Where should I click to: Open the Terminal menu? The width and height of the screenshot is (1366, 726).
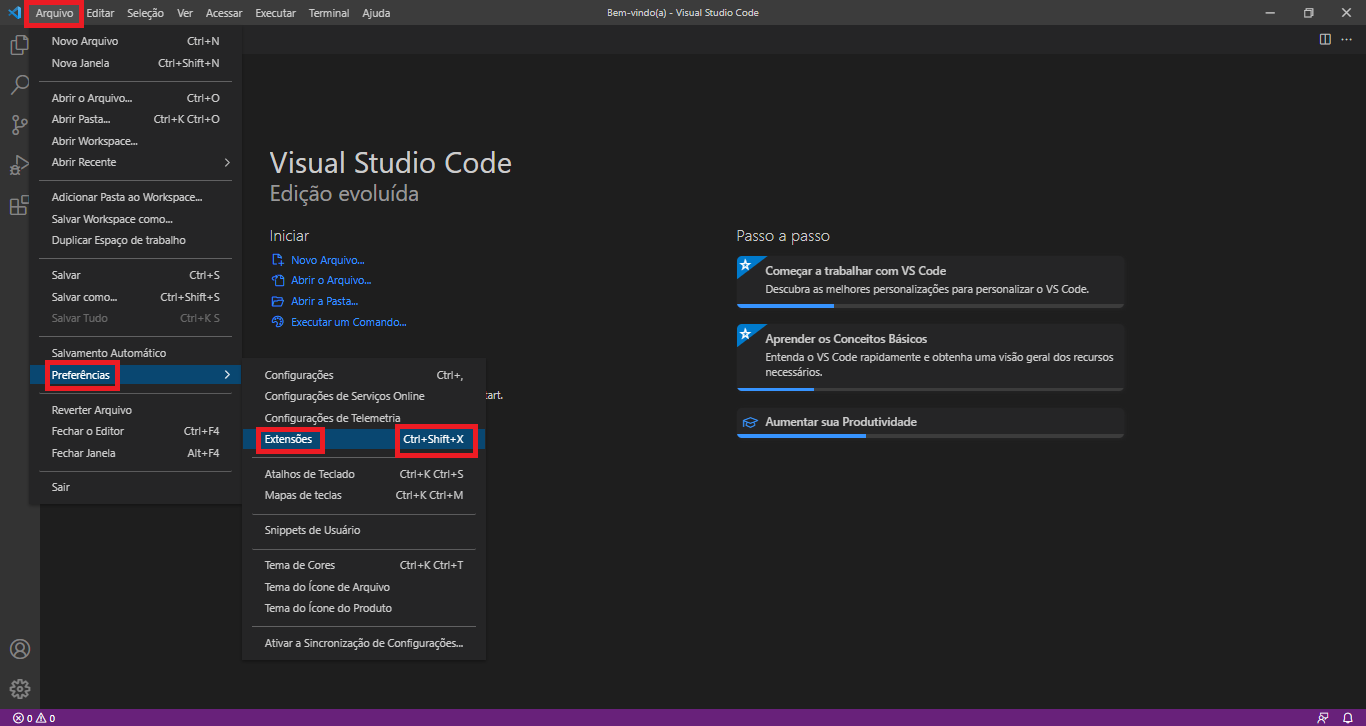[329, 13]
